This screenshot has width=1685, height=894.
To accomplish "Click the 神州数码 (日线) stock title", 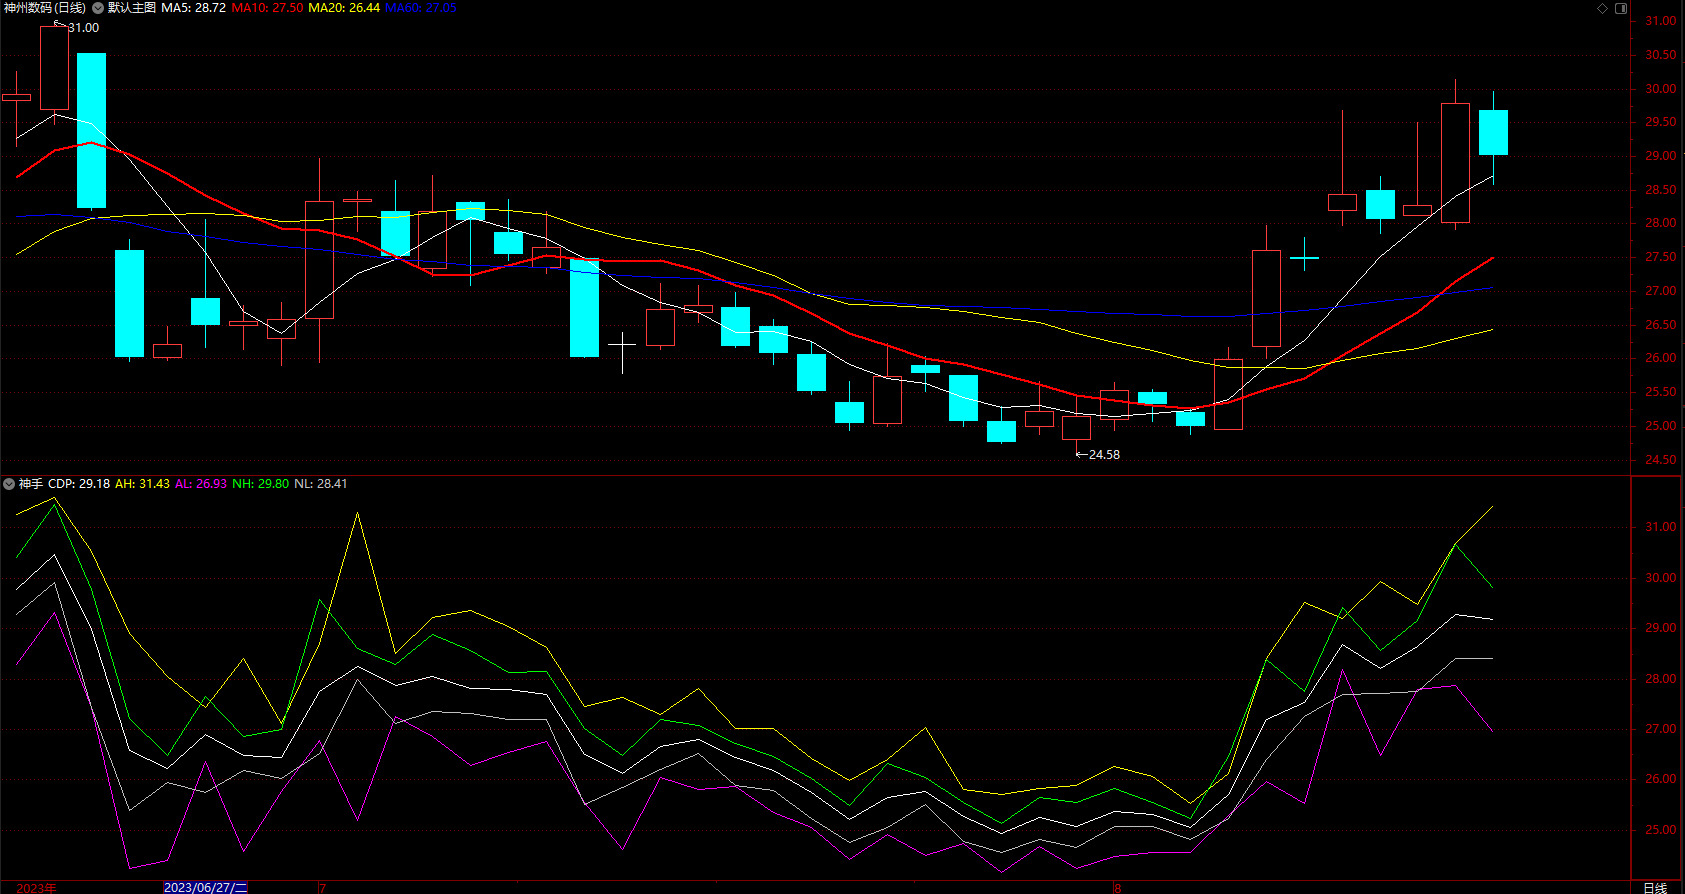I will click(x=45, y=8).
